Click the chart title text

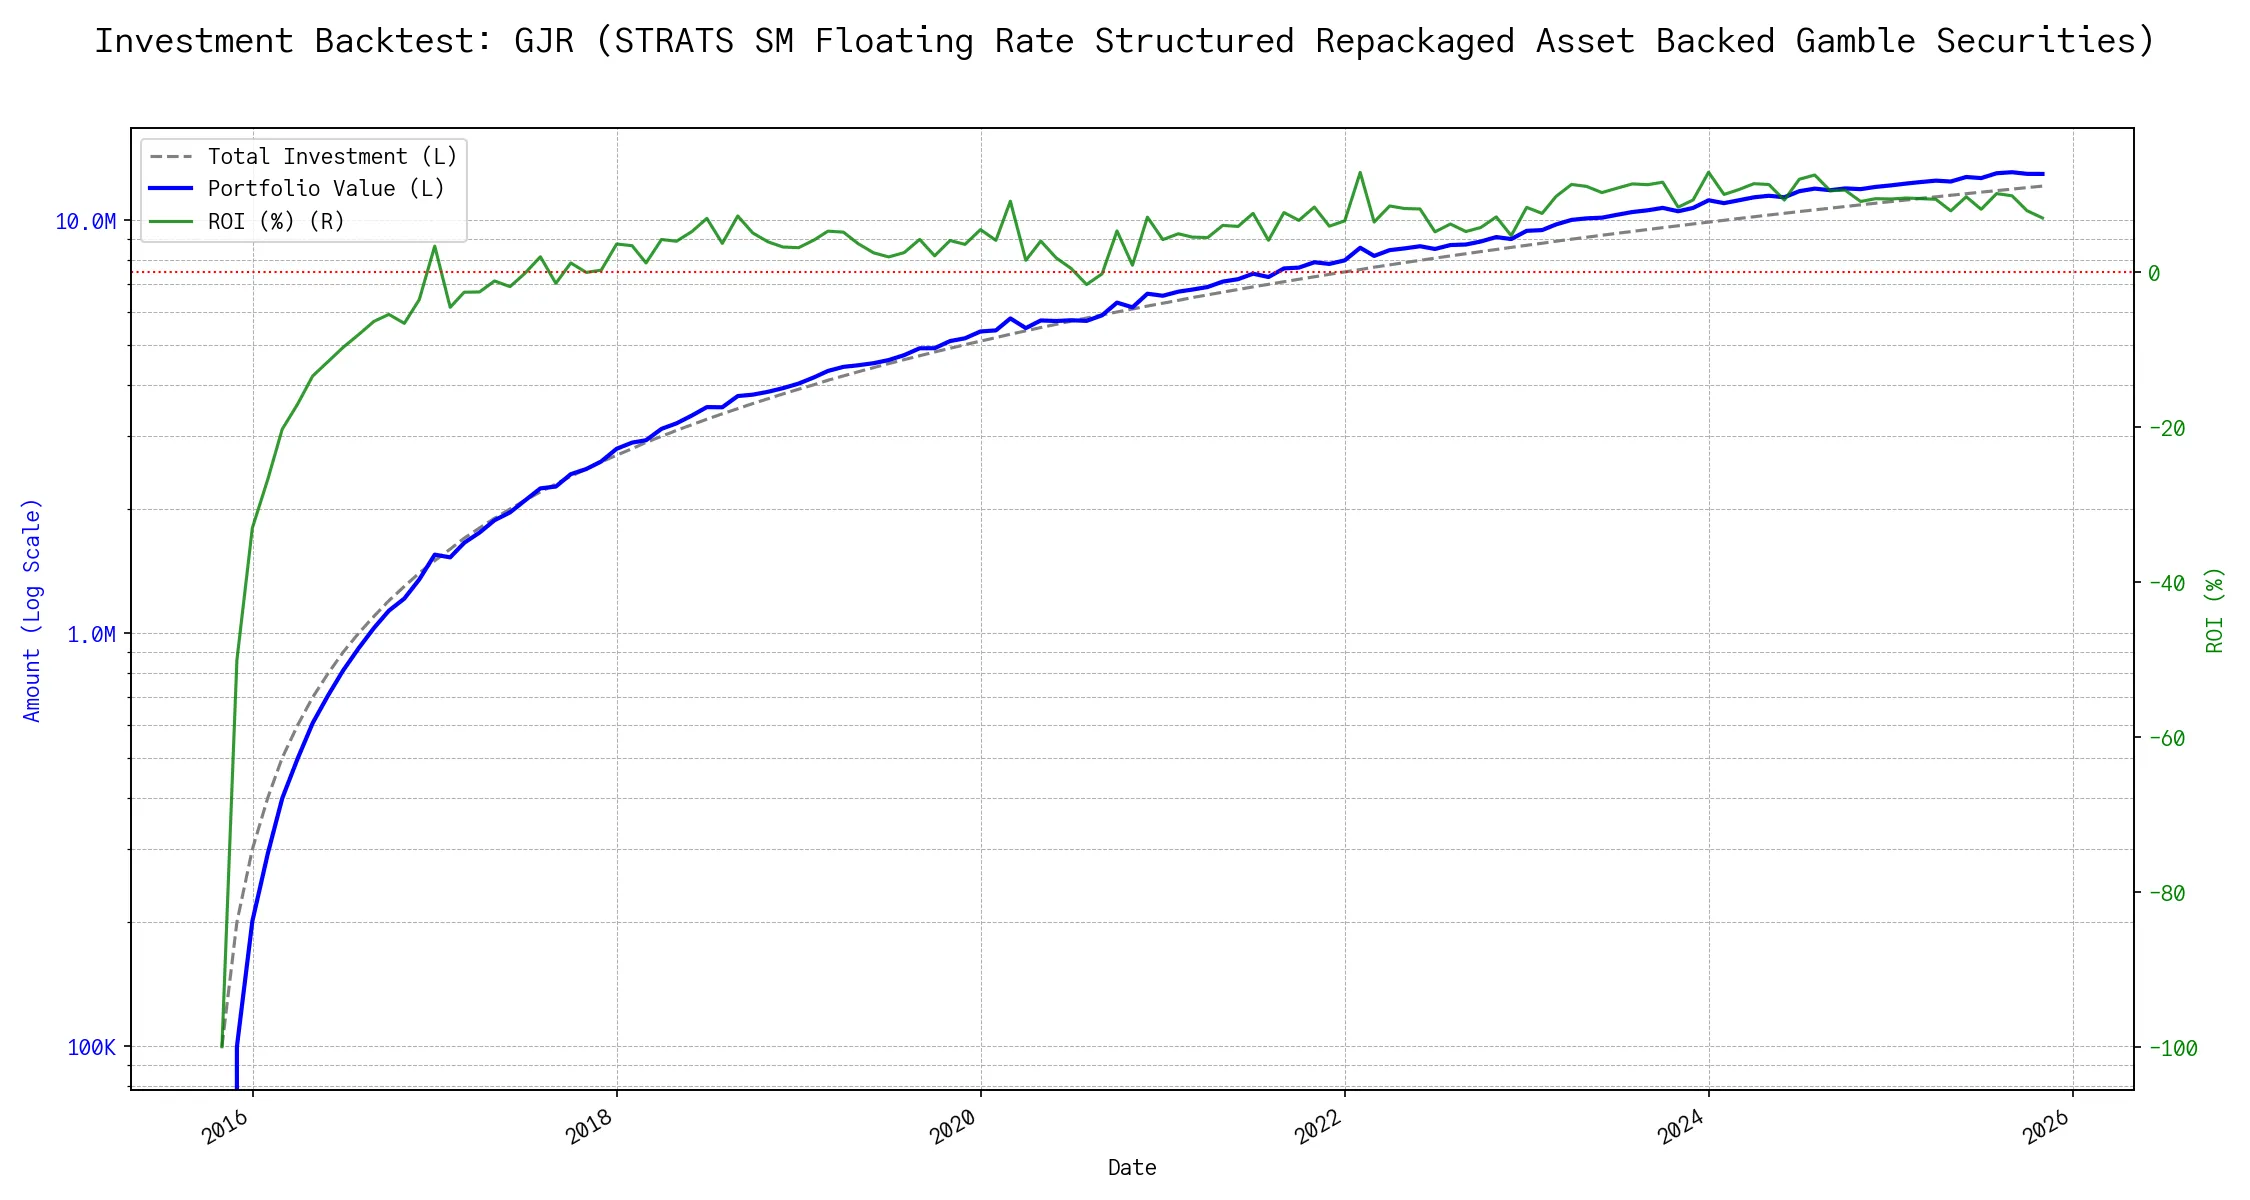click(x=1124, y=41)
